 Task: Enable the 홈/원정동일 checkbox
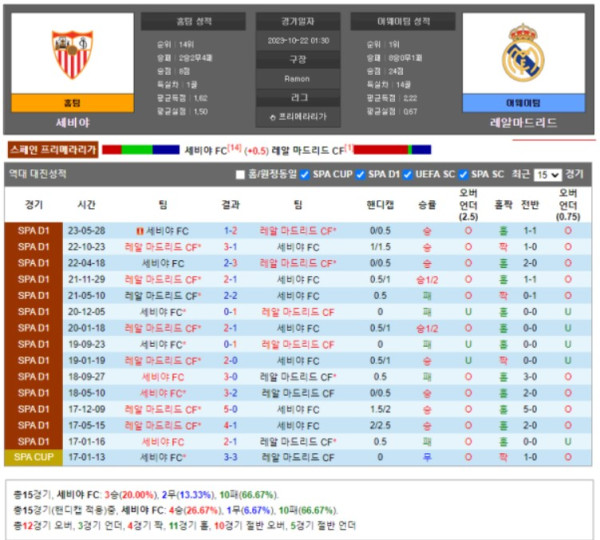pyautogui.click(x=239, y=174)
